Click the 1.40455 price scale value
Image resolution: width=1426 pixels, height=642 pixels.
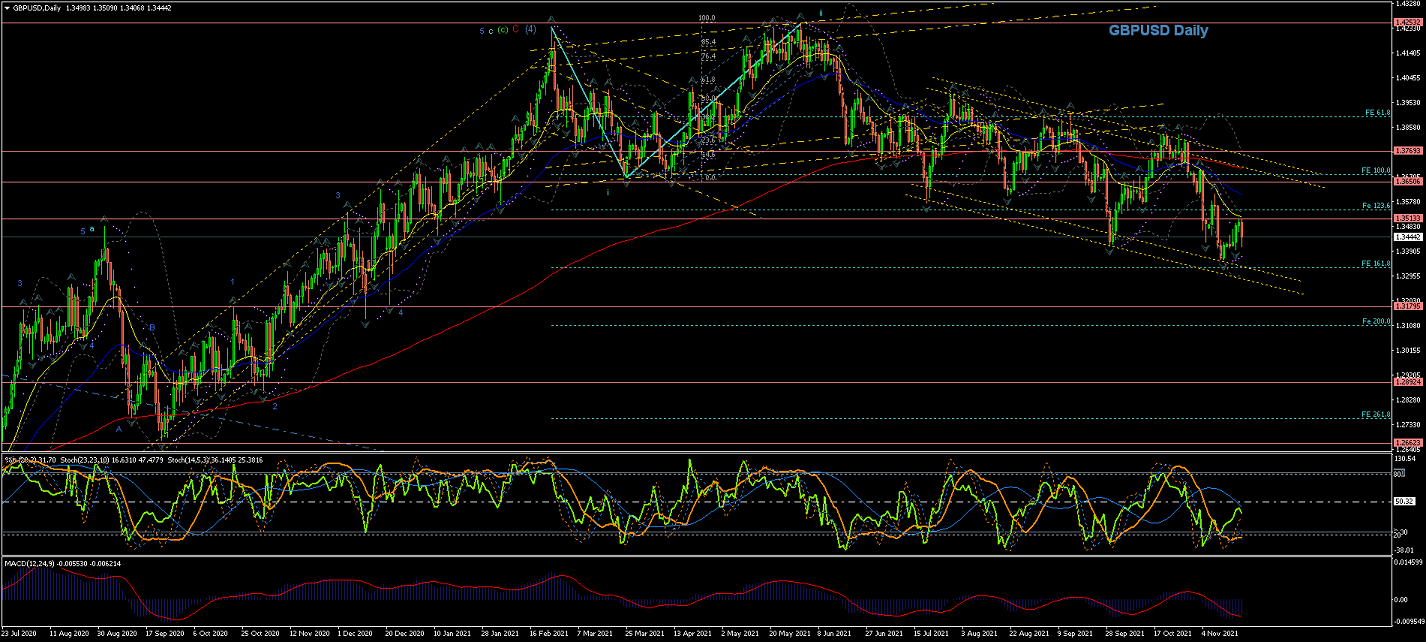click(1406, 78)
